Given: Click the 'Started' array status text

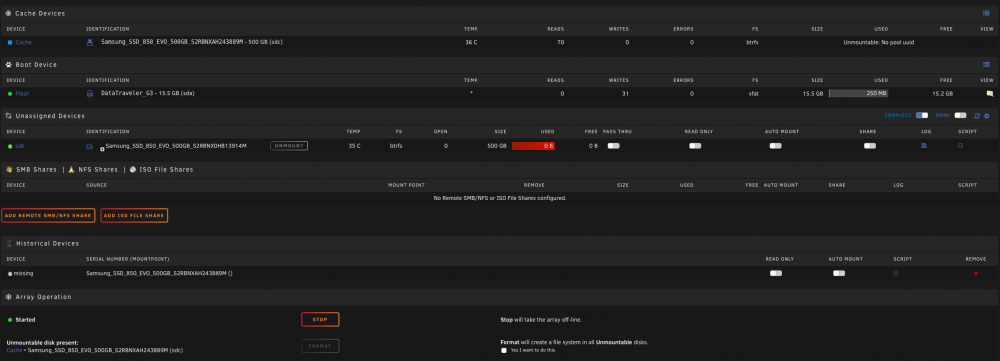Looking at the screenshot, I should 25,320.
